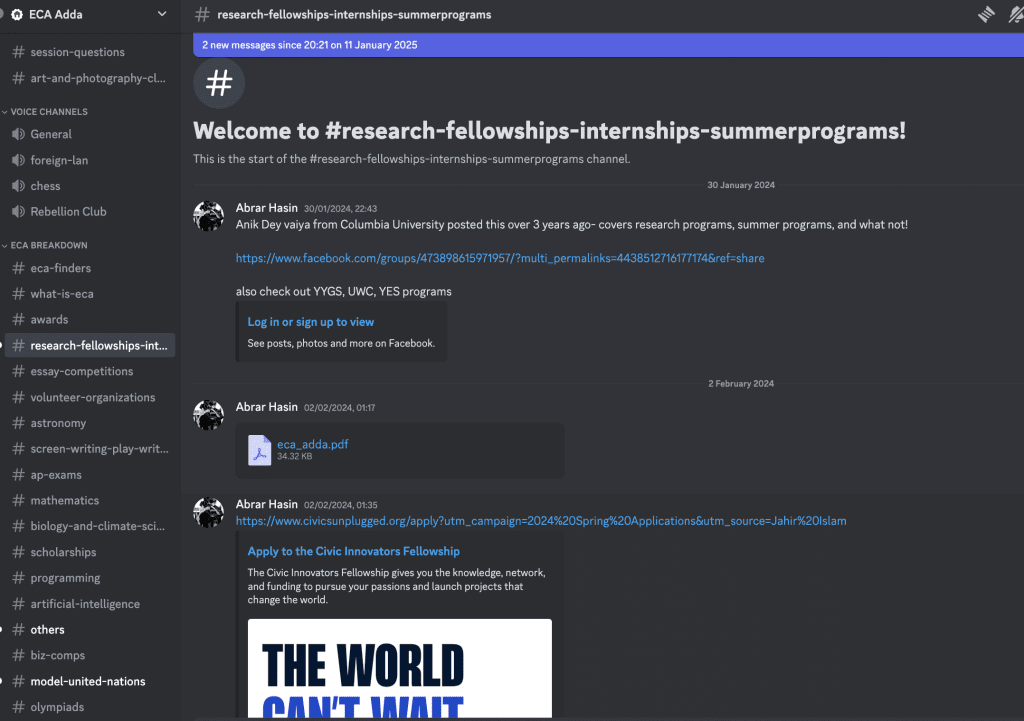Open the ECA Adda server dropdown menu
Screen dimensions: 1024x721
[x=163, y=14]
